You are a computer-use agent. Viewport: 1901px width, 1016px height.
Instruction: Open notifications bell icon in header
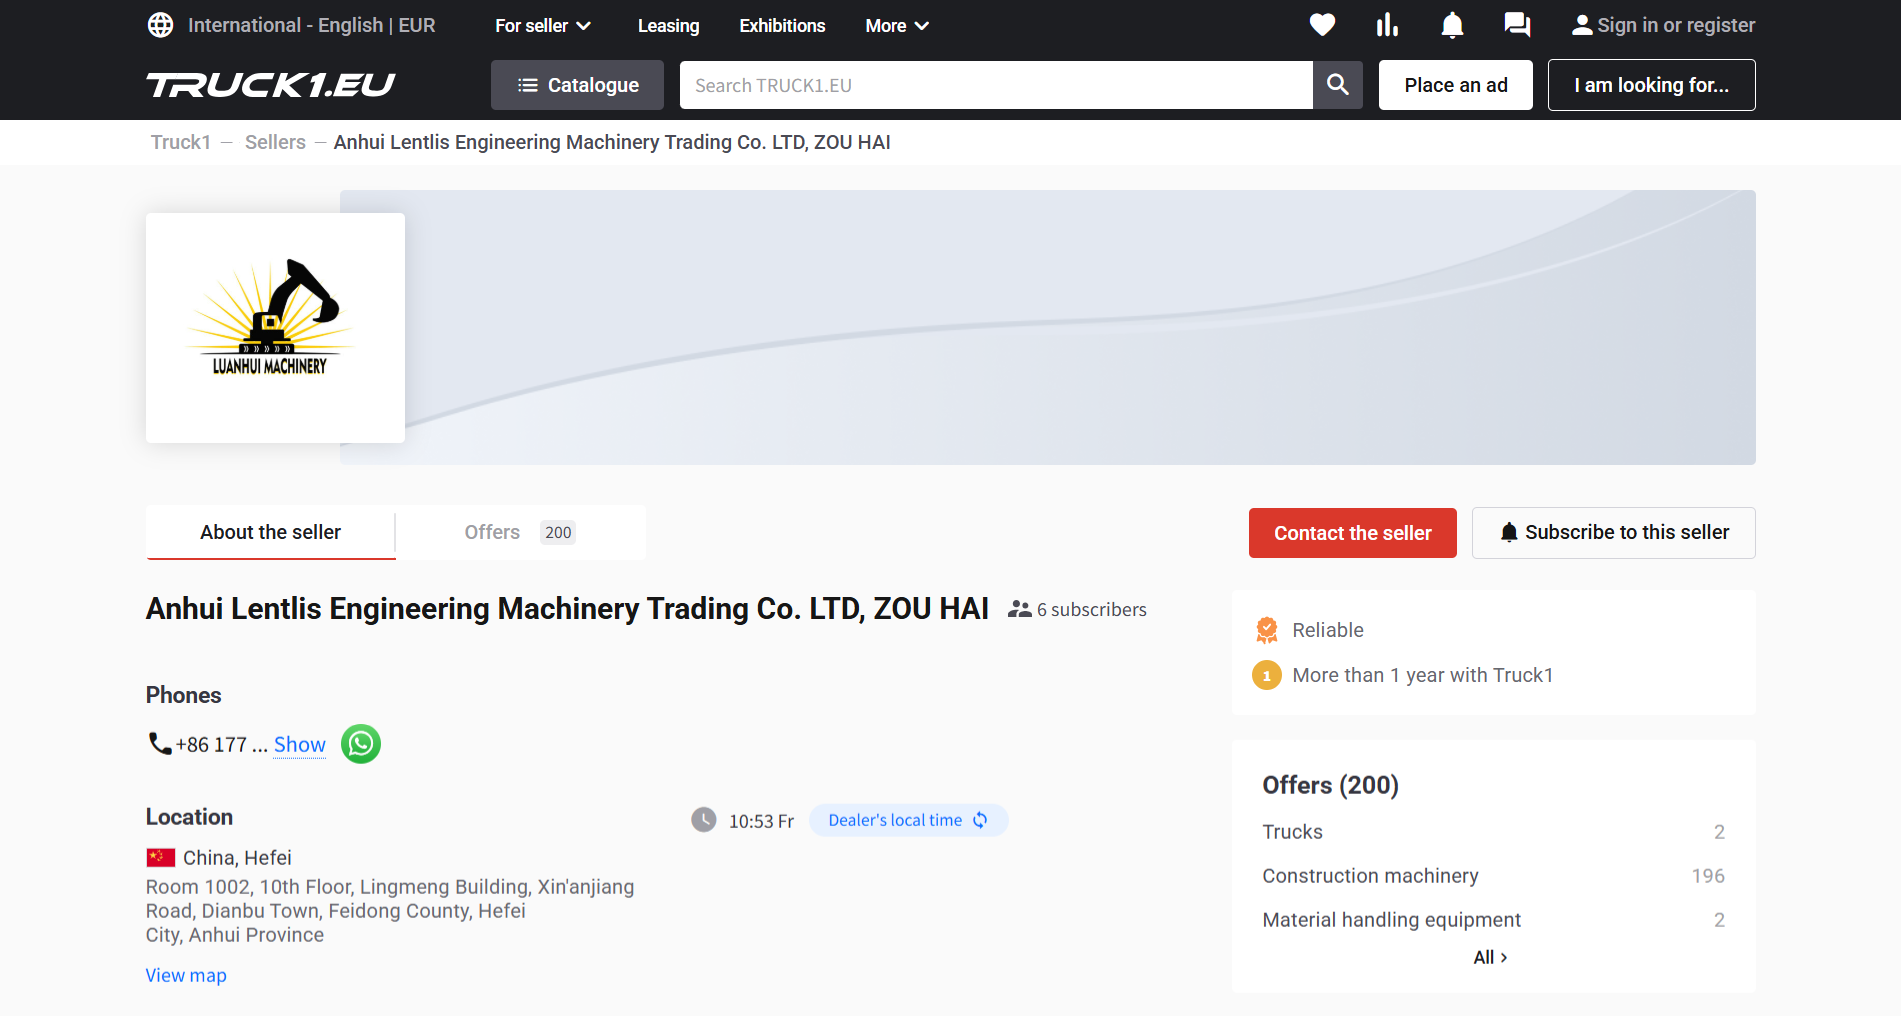point(1452,25)
